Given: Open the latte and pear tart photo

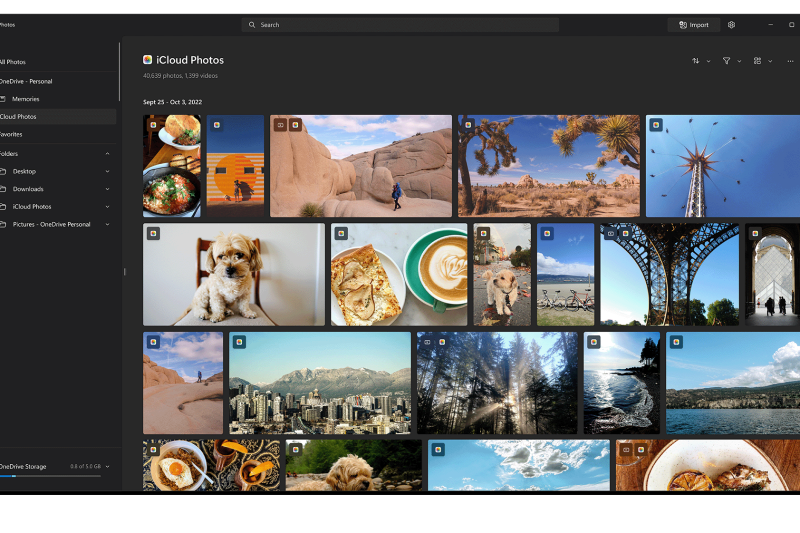Looking at the screenshot, I should click(x=399, y=274).
